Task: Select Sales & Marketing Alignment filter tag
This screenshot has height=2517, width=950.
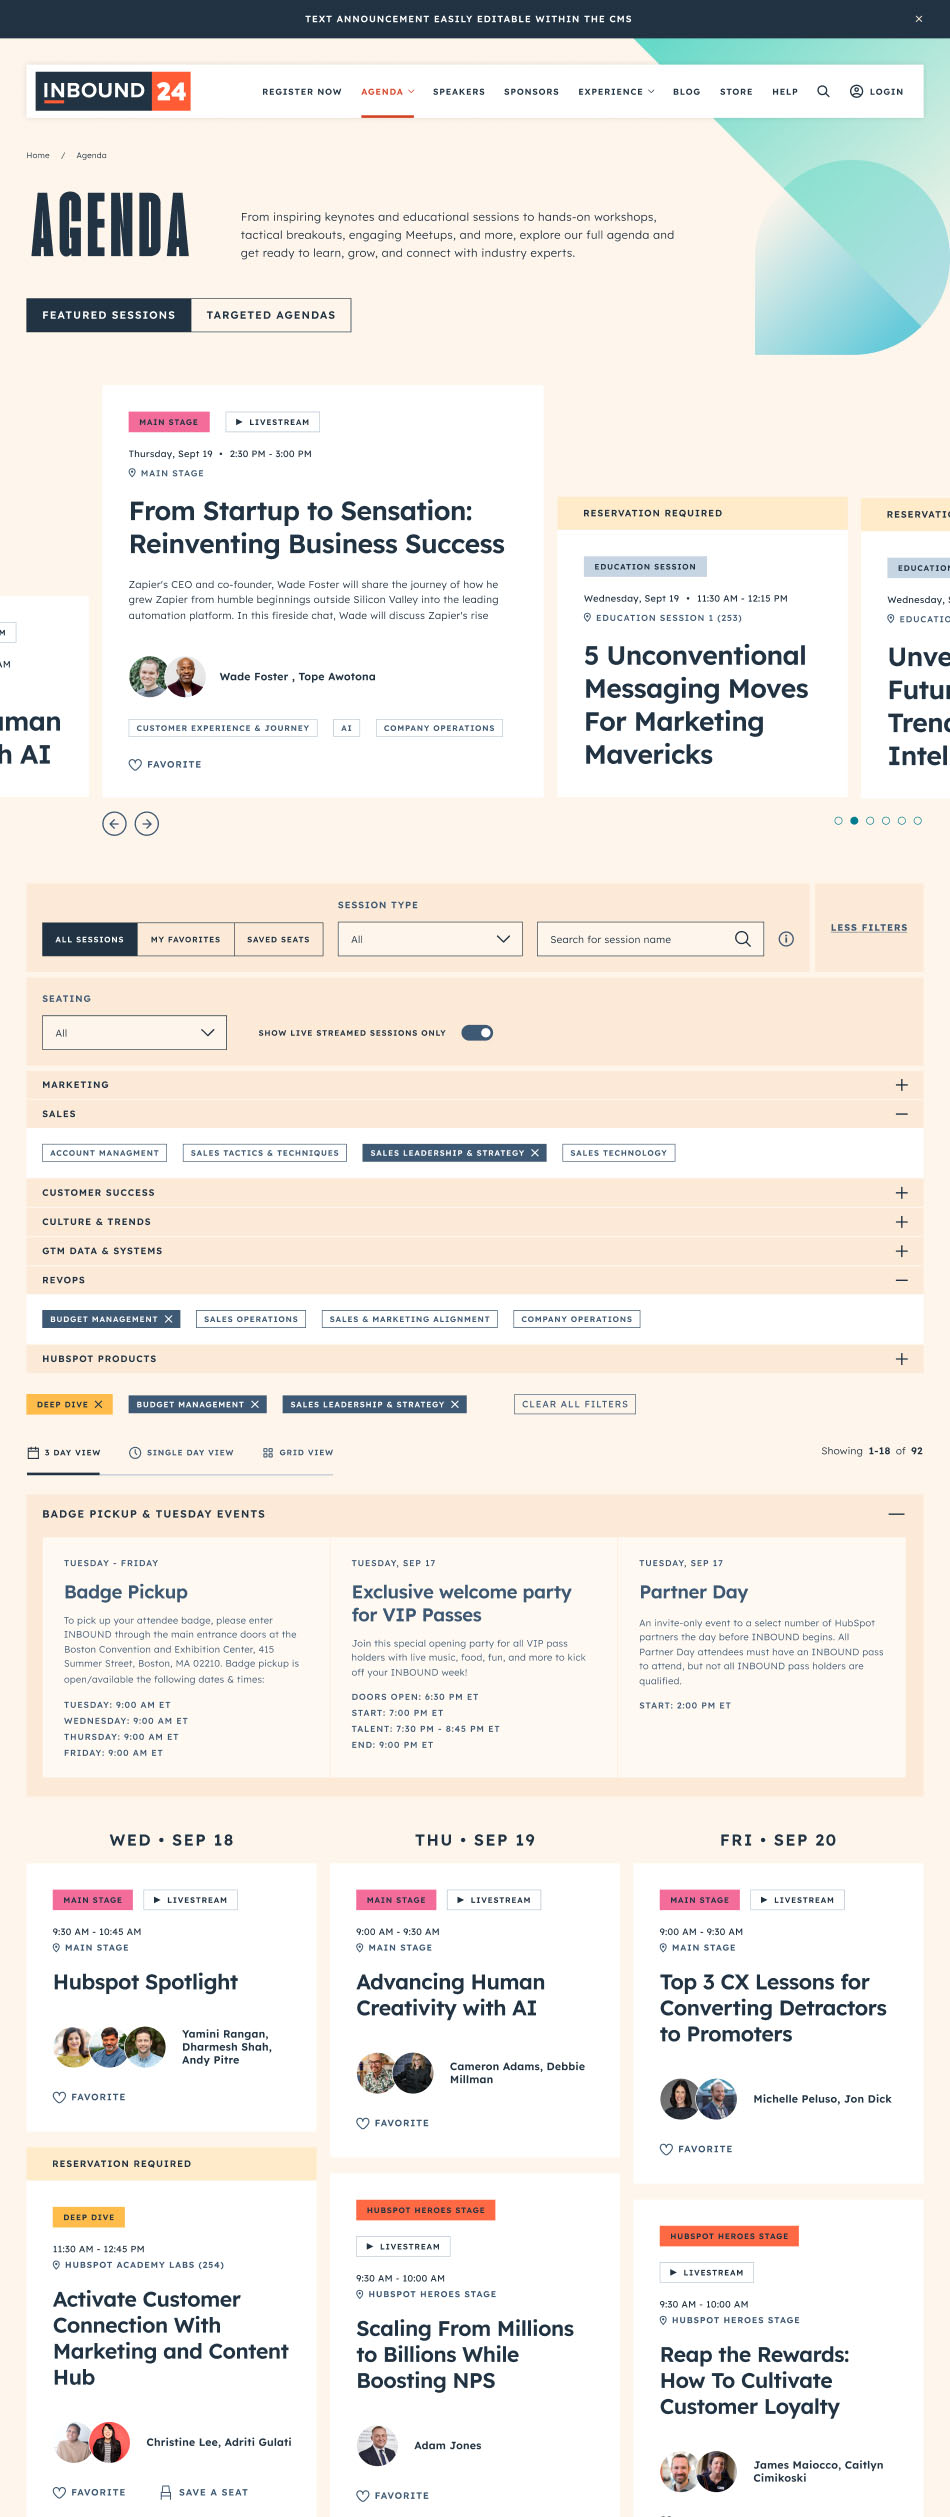Action: 410,1319
